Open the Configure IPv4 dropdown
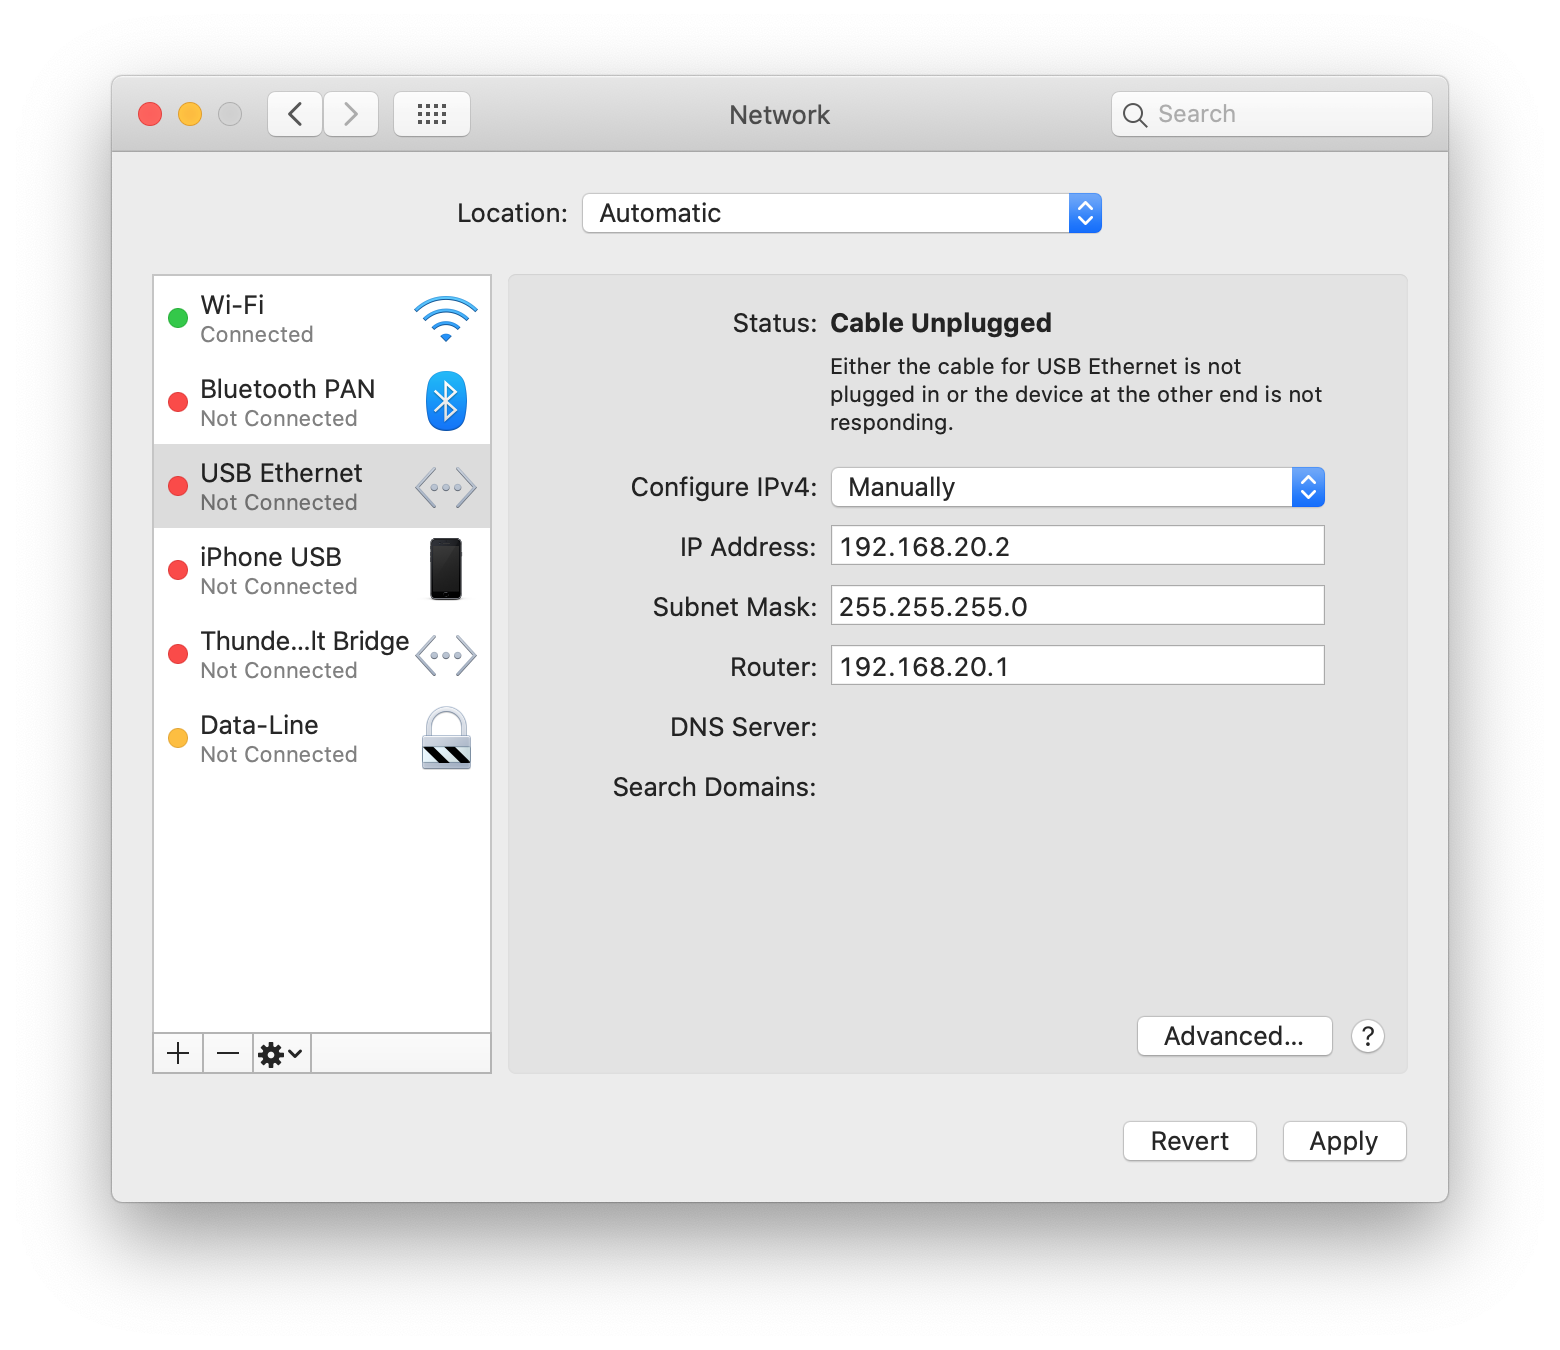The image size is (1560, 1350). [1077, 487]
